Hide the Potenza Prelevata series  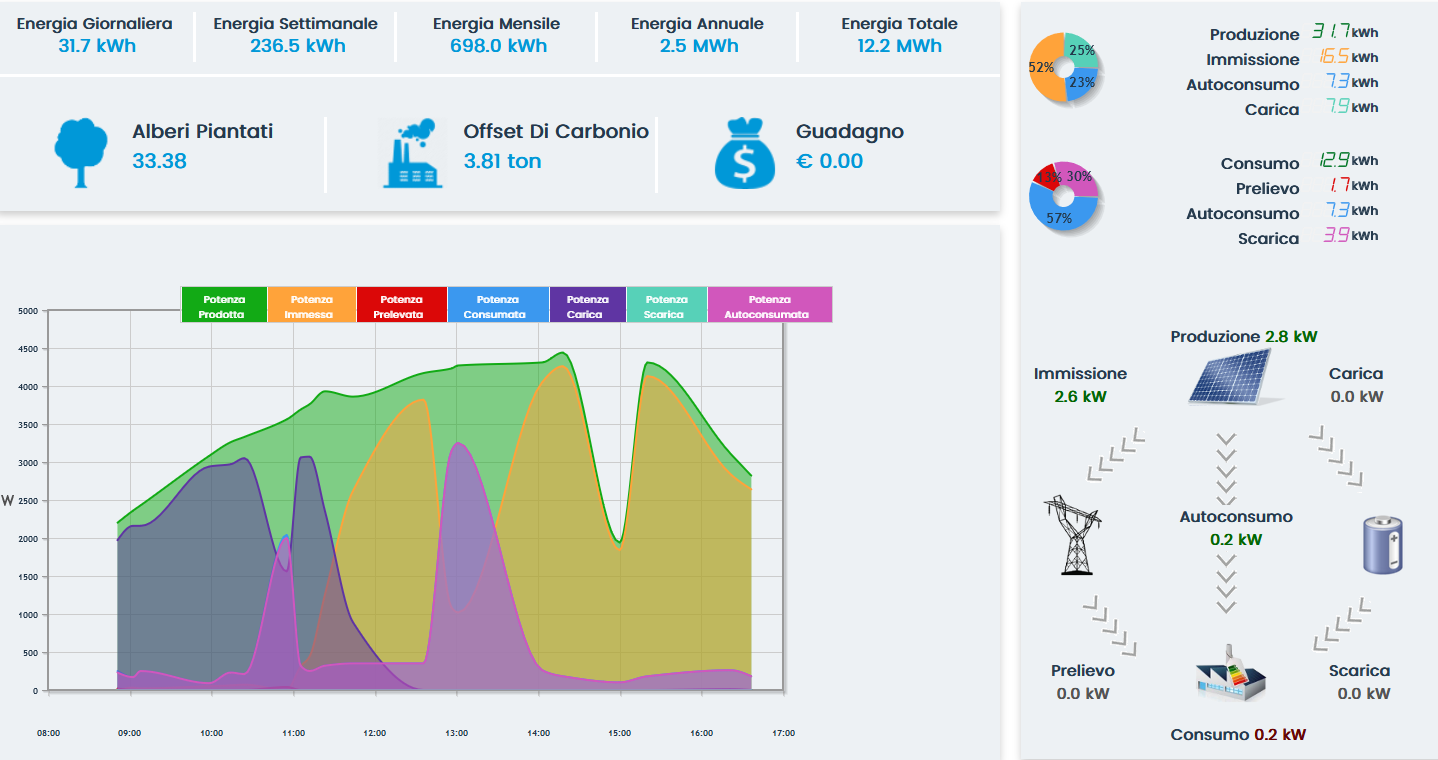tap(401, 306)
